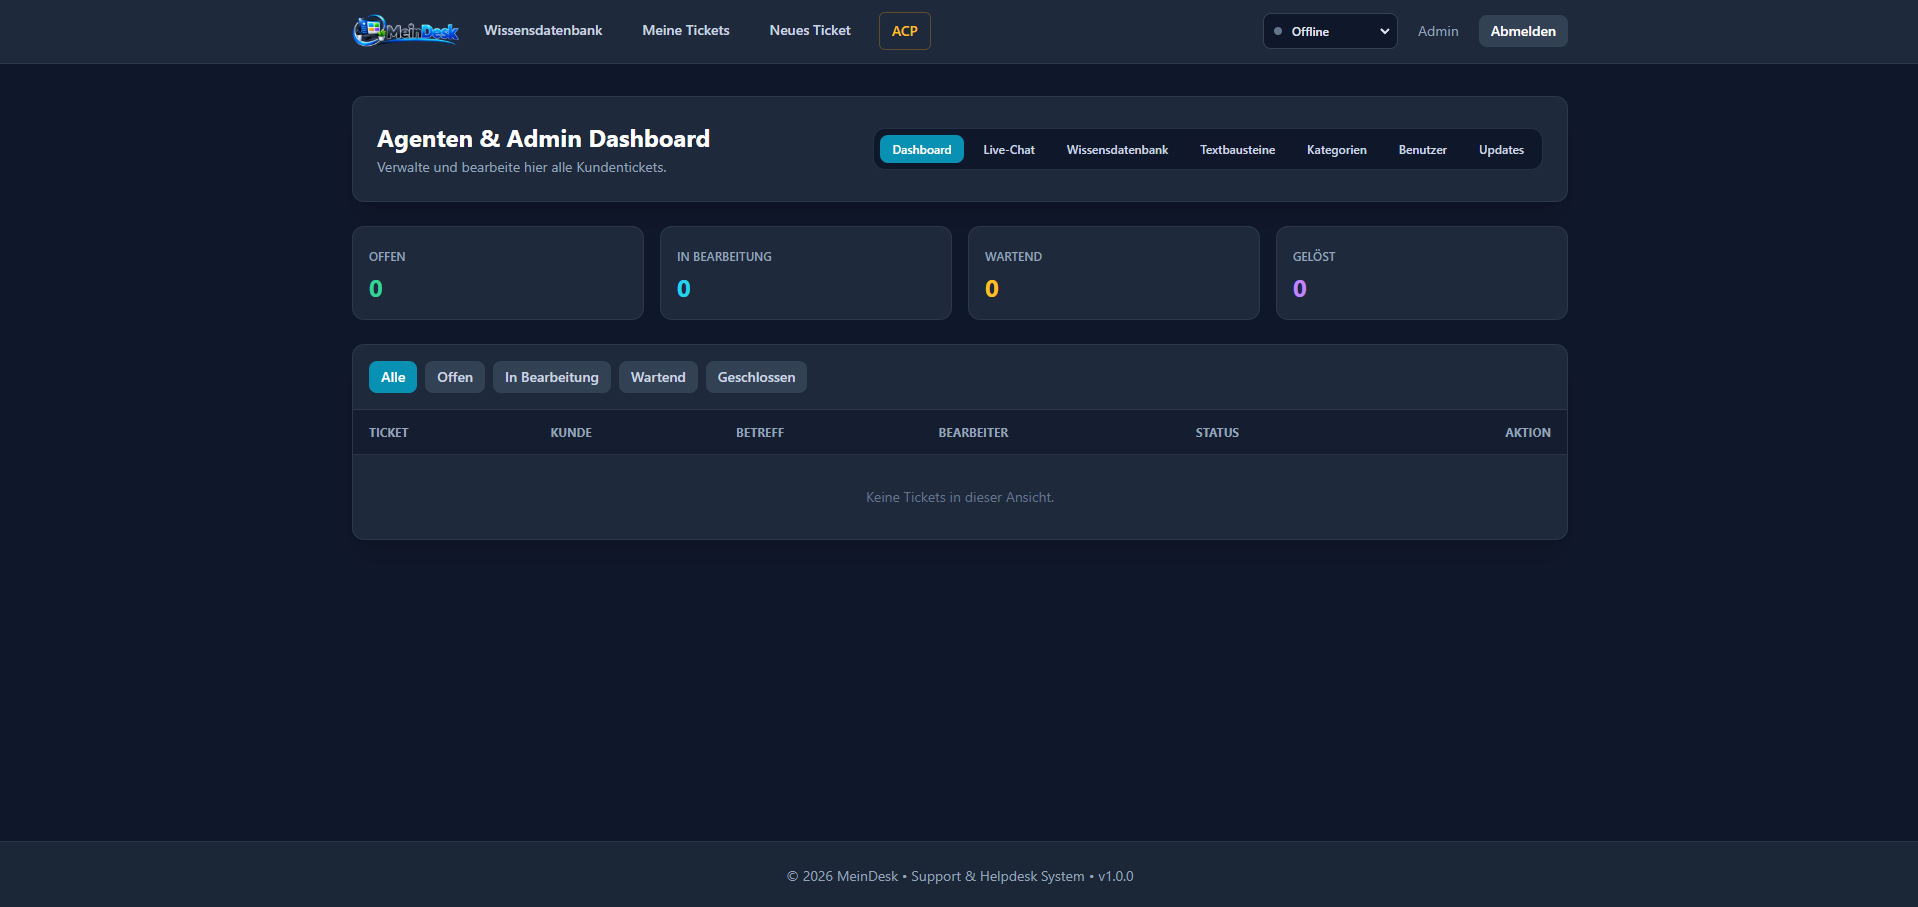1918x907 pixels.
Task: Go to Meine Tickets
Action: 686,31
